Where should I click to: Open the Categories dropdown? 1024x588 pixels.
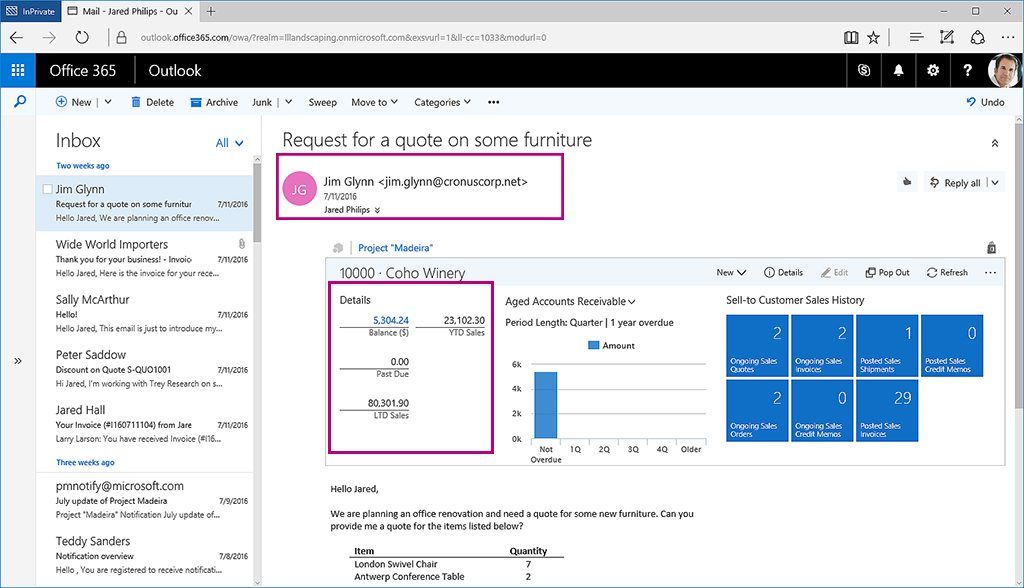click(442, 102)
